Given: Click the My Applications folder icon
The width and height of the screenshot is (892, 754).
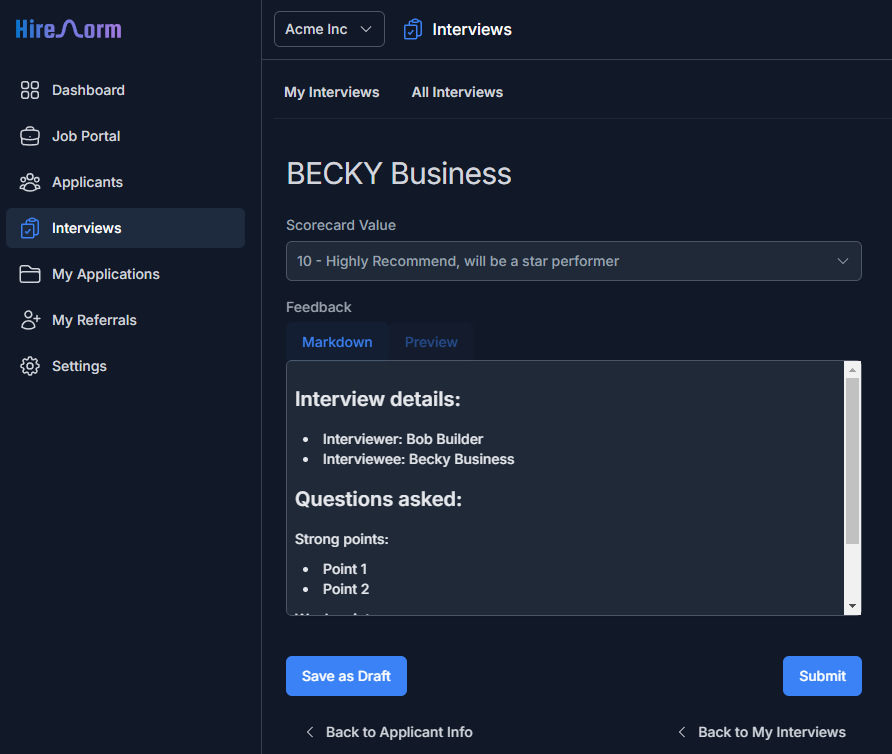Looking at the screenshot, I should tap(30, 274).
